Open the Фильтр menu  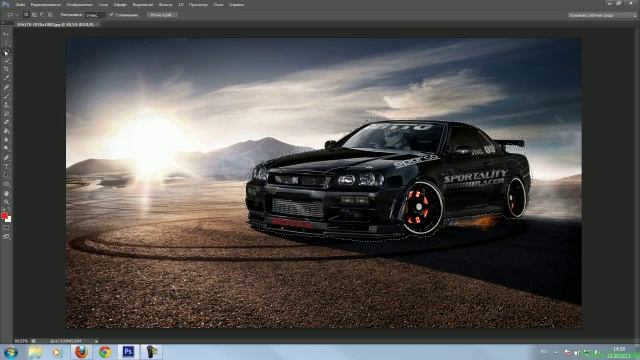(x=165, y=4)
